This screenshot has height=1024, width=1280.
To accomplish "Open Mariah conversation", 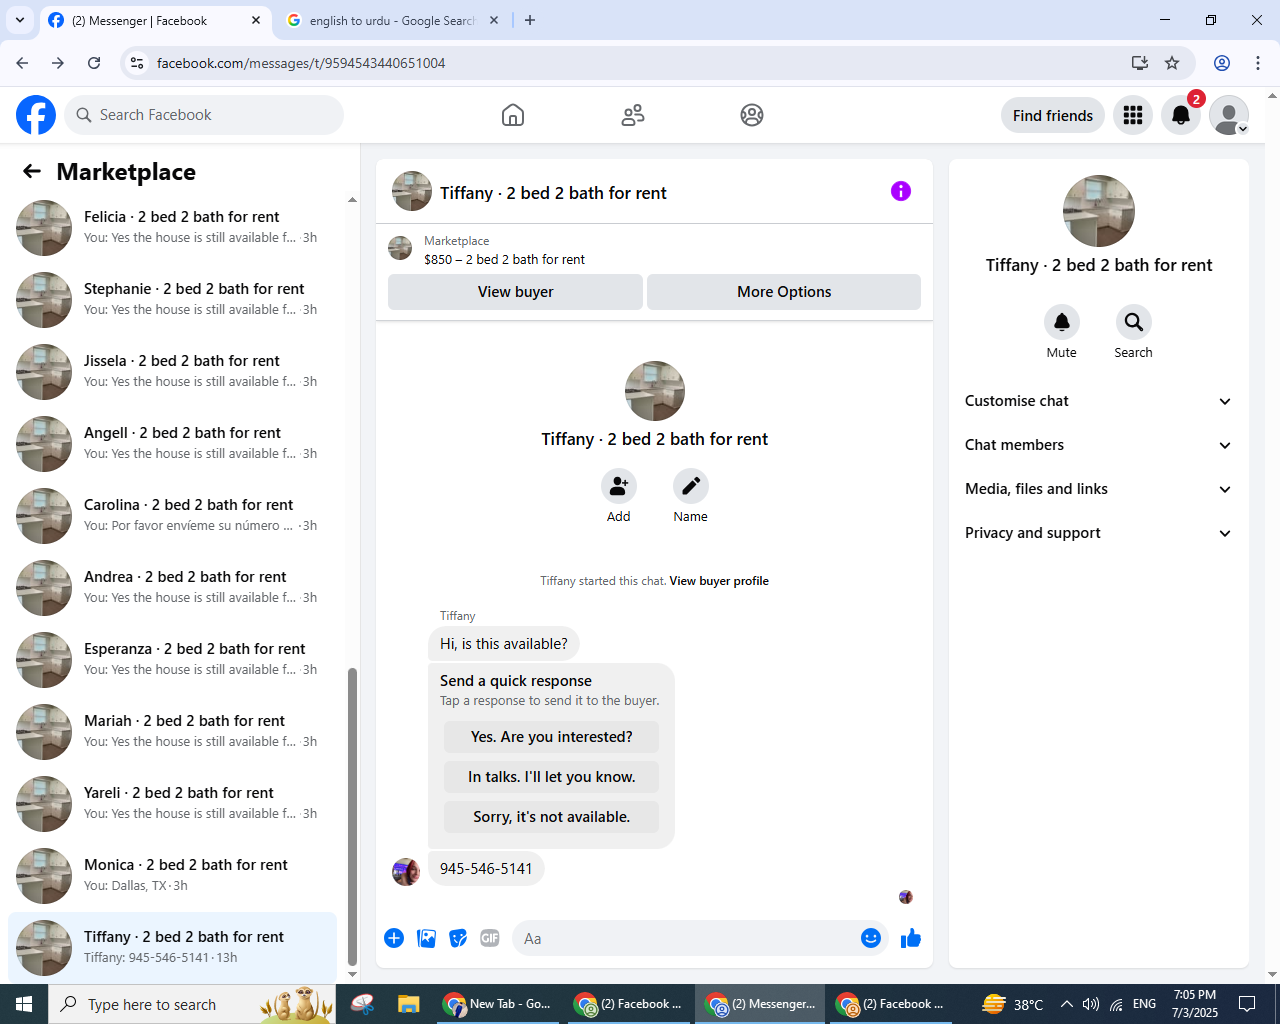I will coord(172,732).
